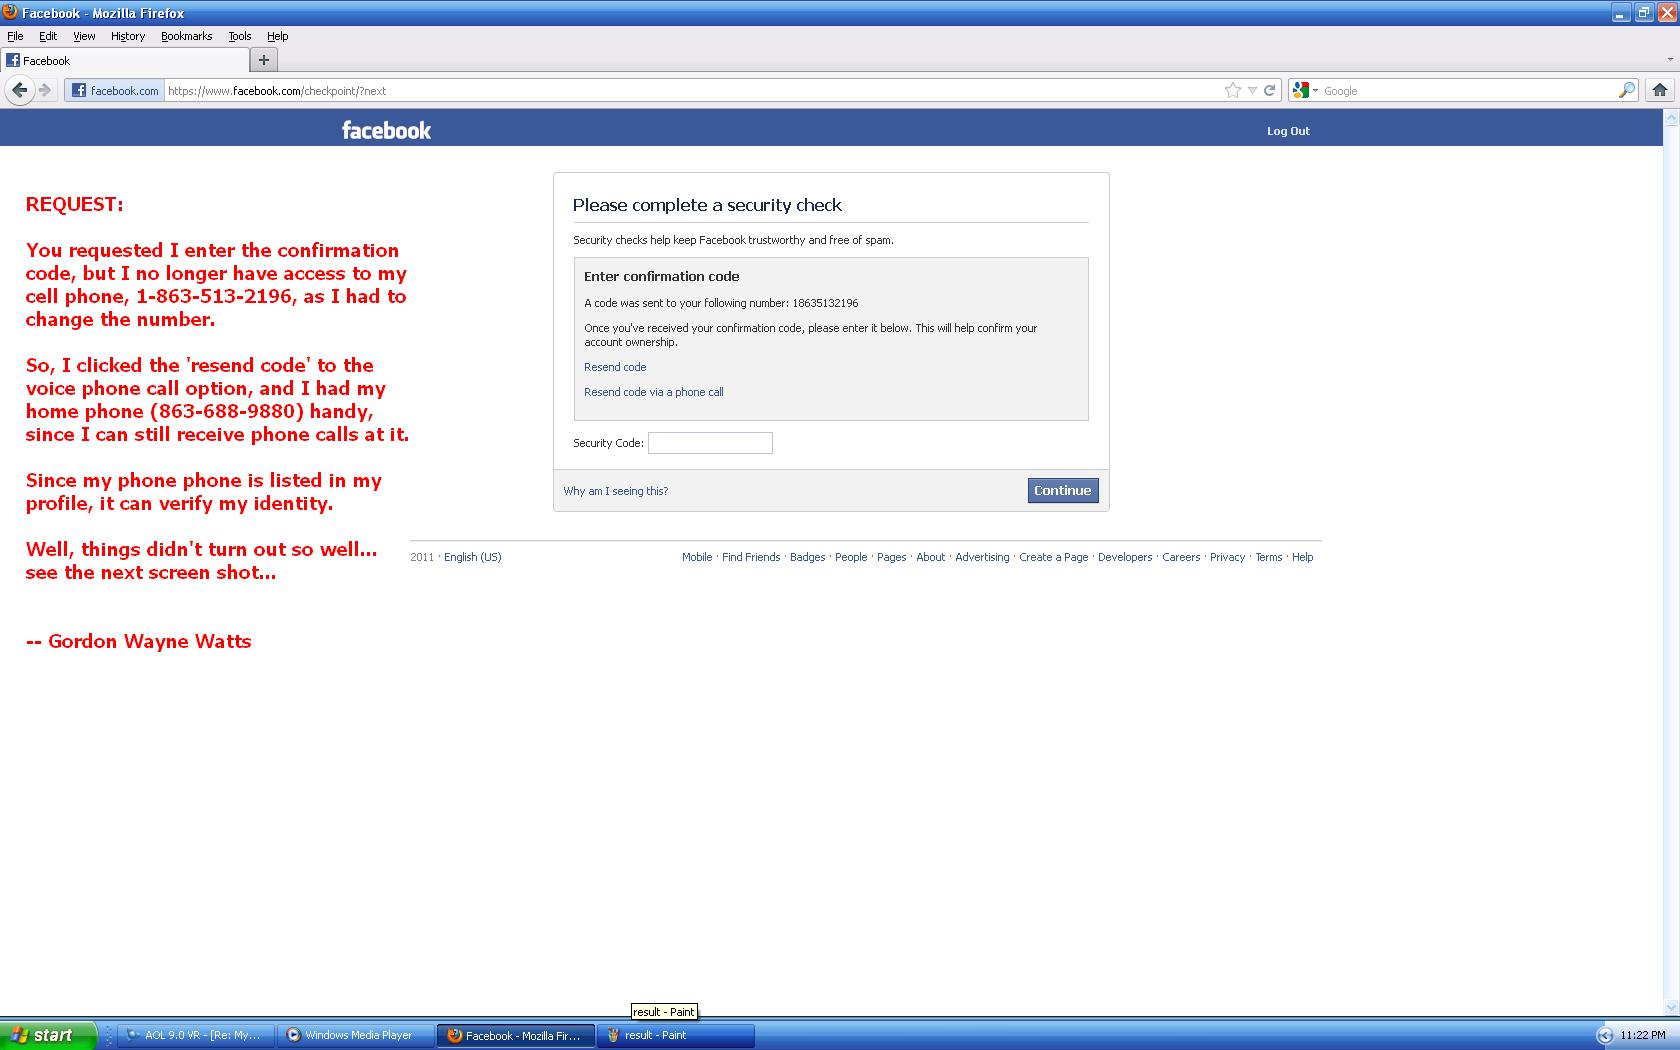Go forward with the Forward arrow
Viewport: 1680px width, 1050px height.
45,90
